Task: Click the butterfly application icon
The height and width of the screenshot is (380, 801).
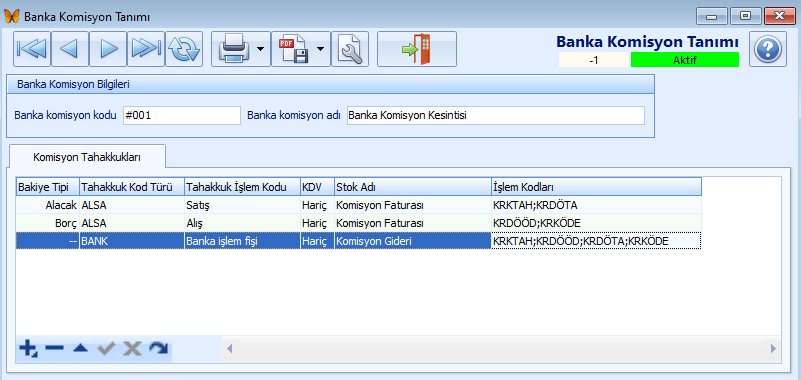Action: pyautogui.click(x=12, y=16)
